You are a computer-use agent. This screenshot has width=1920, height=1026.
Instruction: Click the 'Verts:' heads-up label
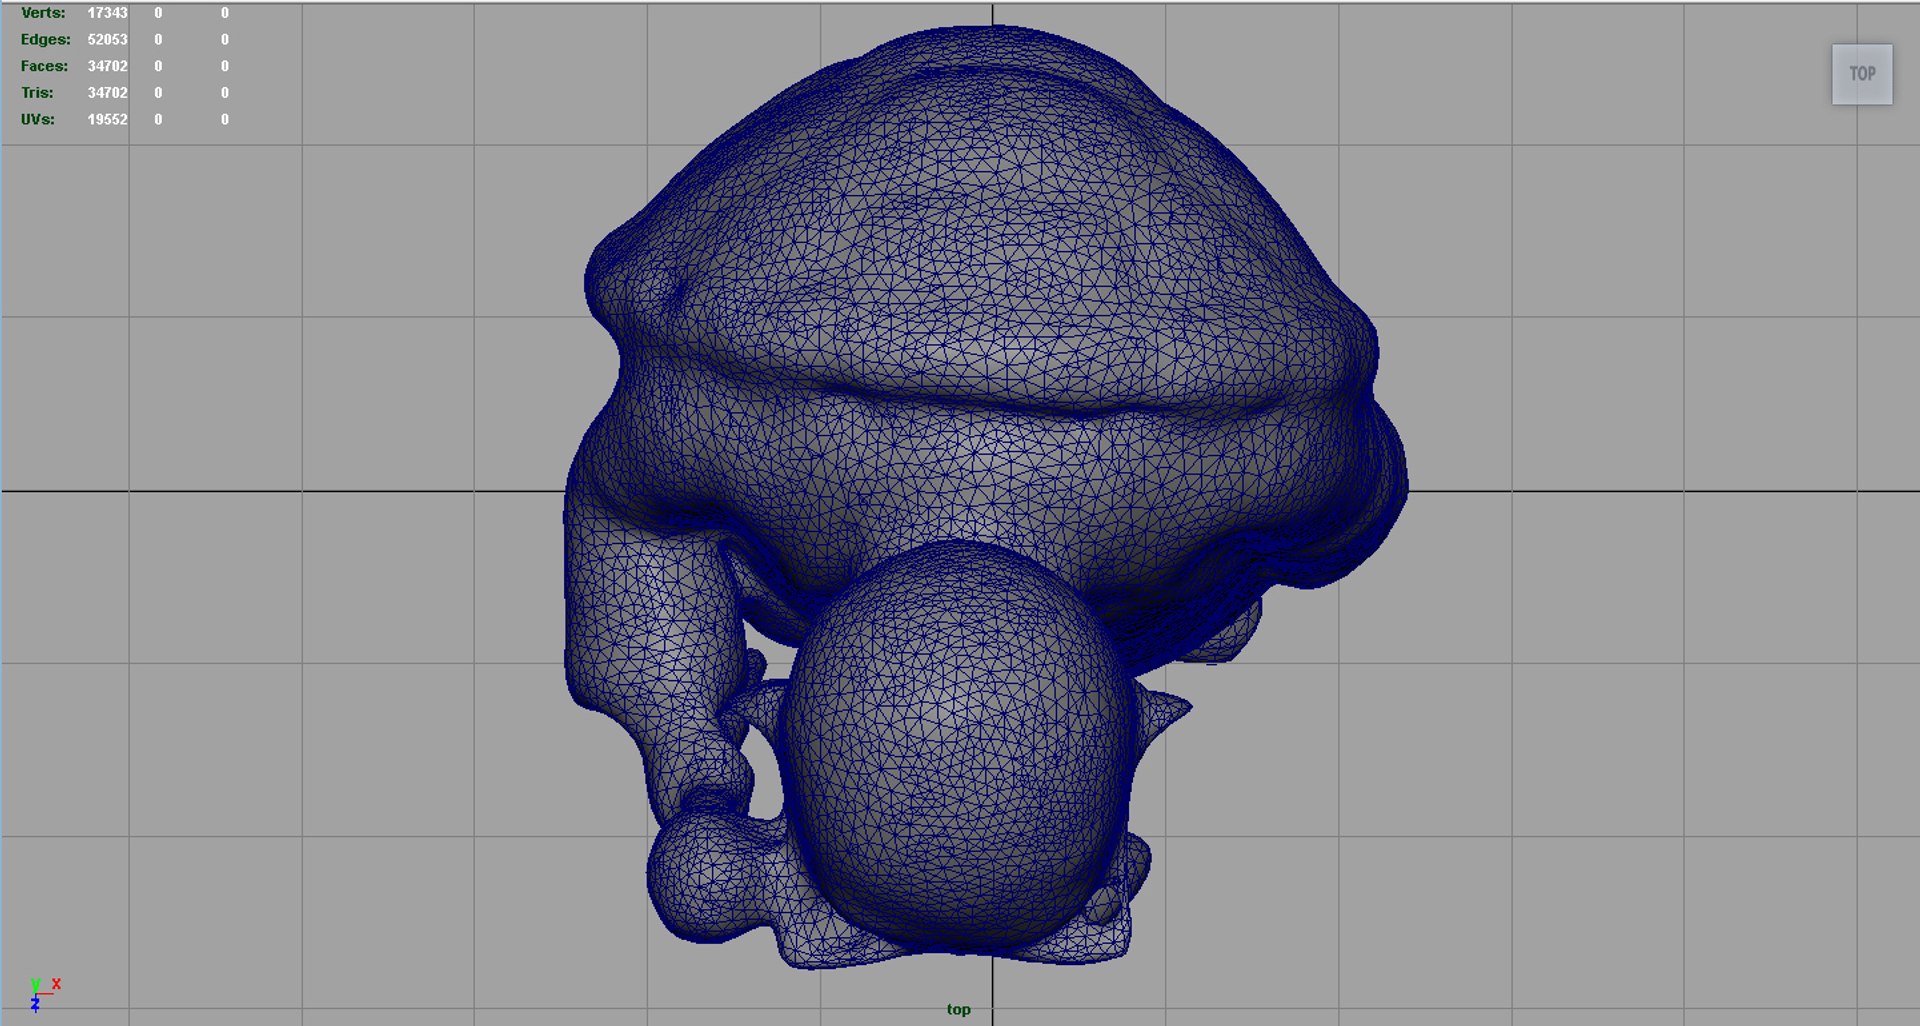pos(43,13)
